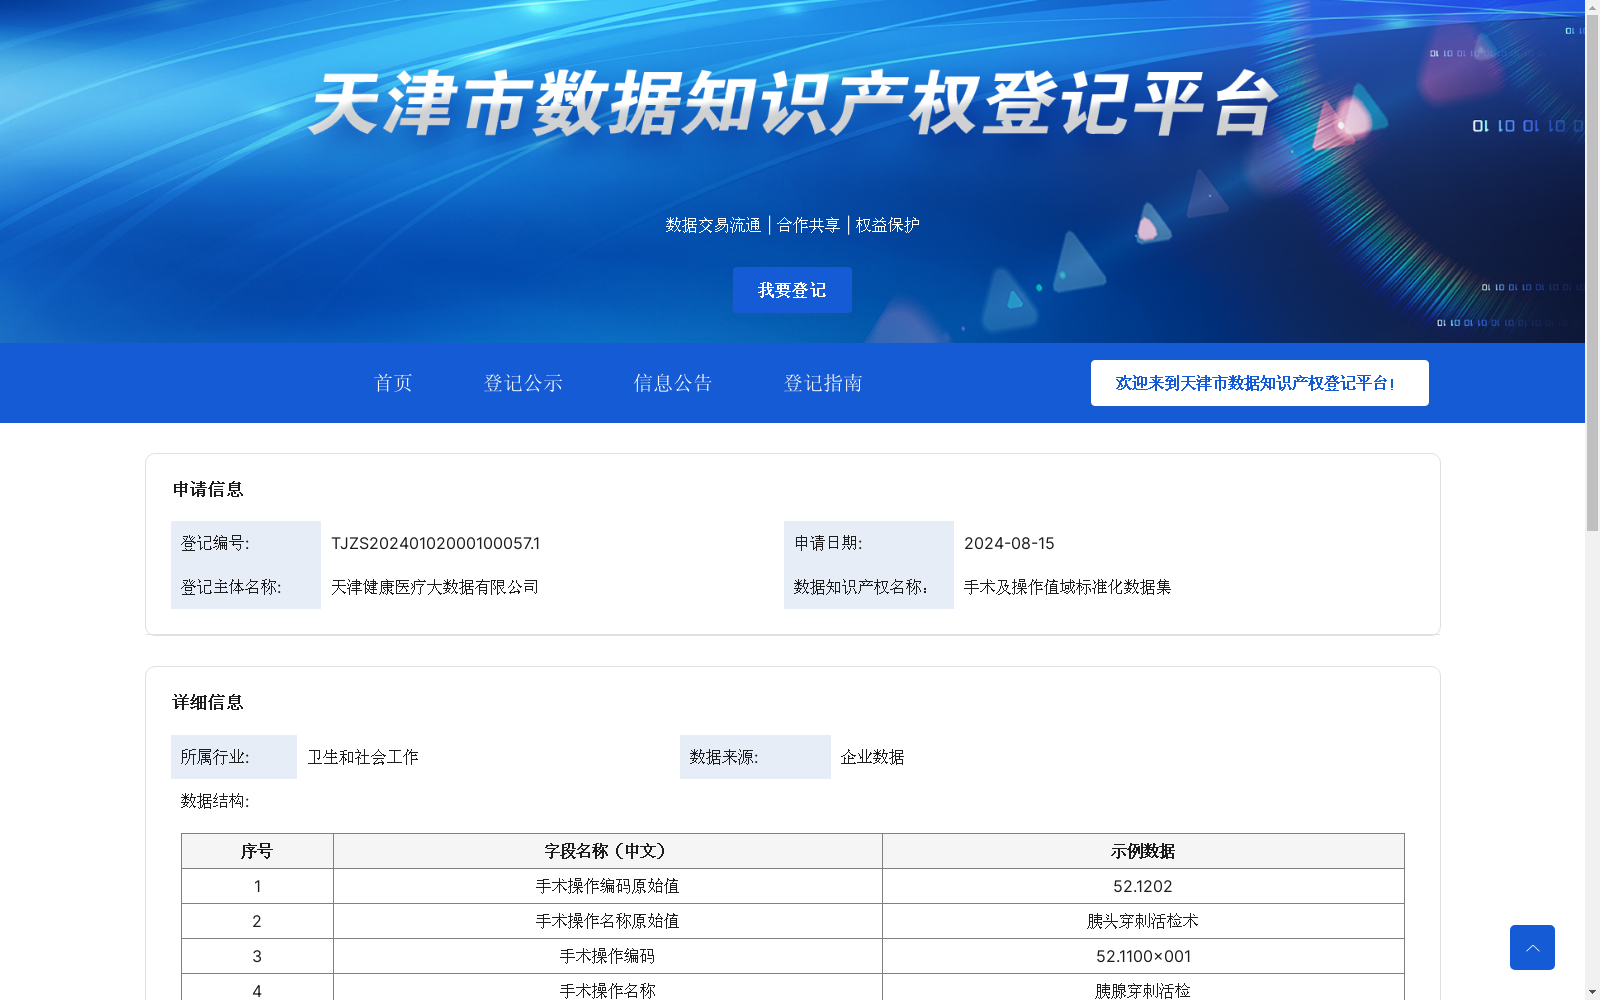Click sequence number 1 in the table

(x=257, y=886)
